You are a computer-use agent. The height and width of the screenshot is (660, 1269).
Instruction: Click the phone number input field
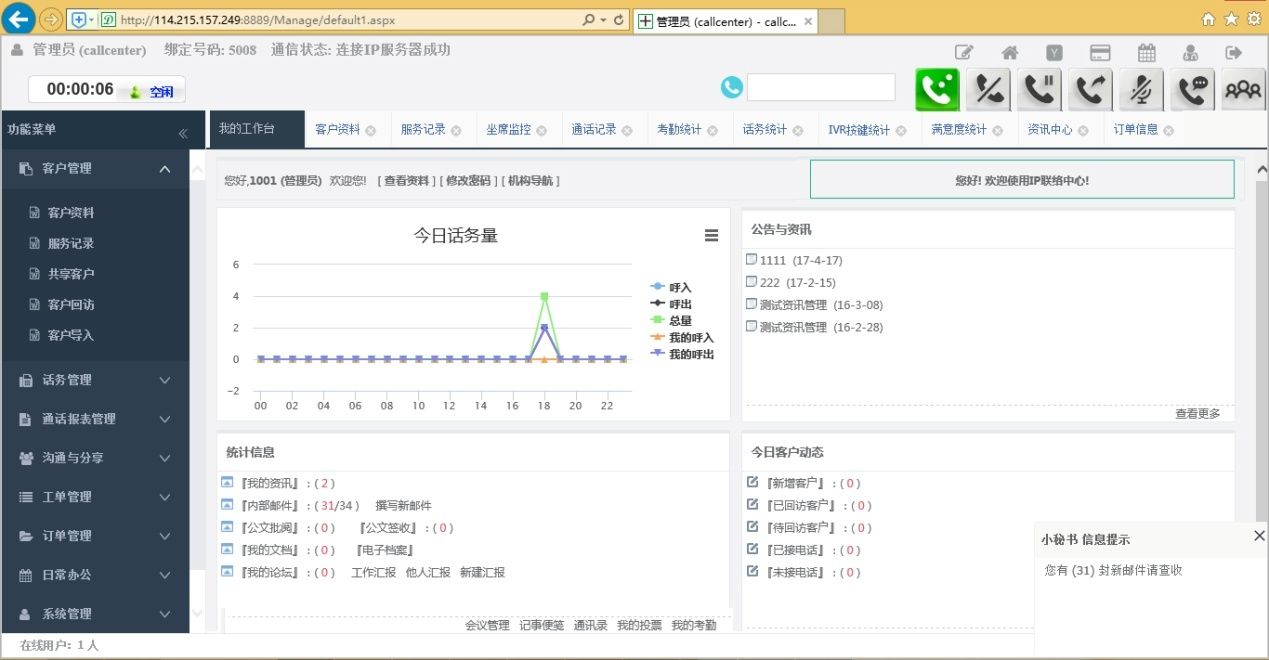pyautogui.click(x=820, y=88)
